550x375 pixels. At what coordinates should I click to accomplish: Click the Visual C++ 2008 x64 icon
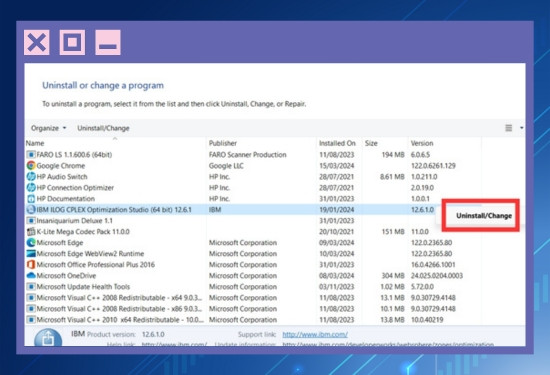click(31, 297)
